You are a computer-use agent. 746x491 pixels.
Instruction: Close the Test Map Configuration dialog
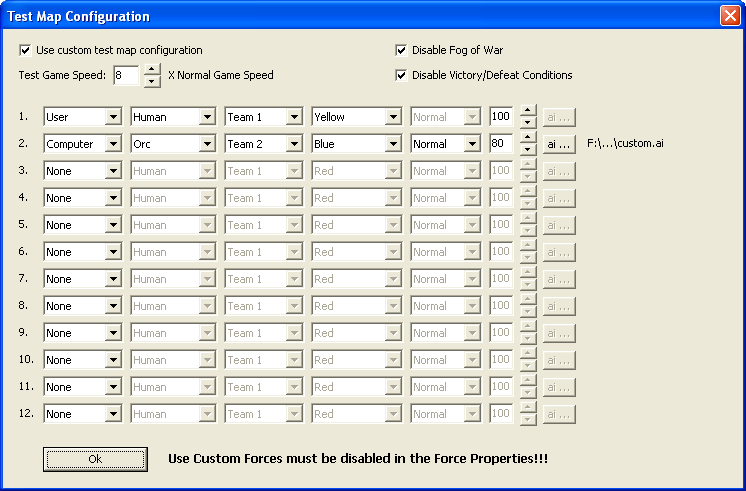click(x=729, y=16)
